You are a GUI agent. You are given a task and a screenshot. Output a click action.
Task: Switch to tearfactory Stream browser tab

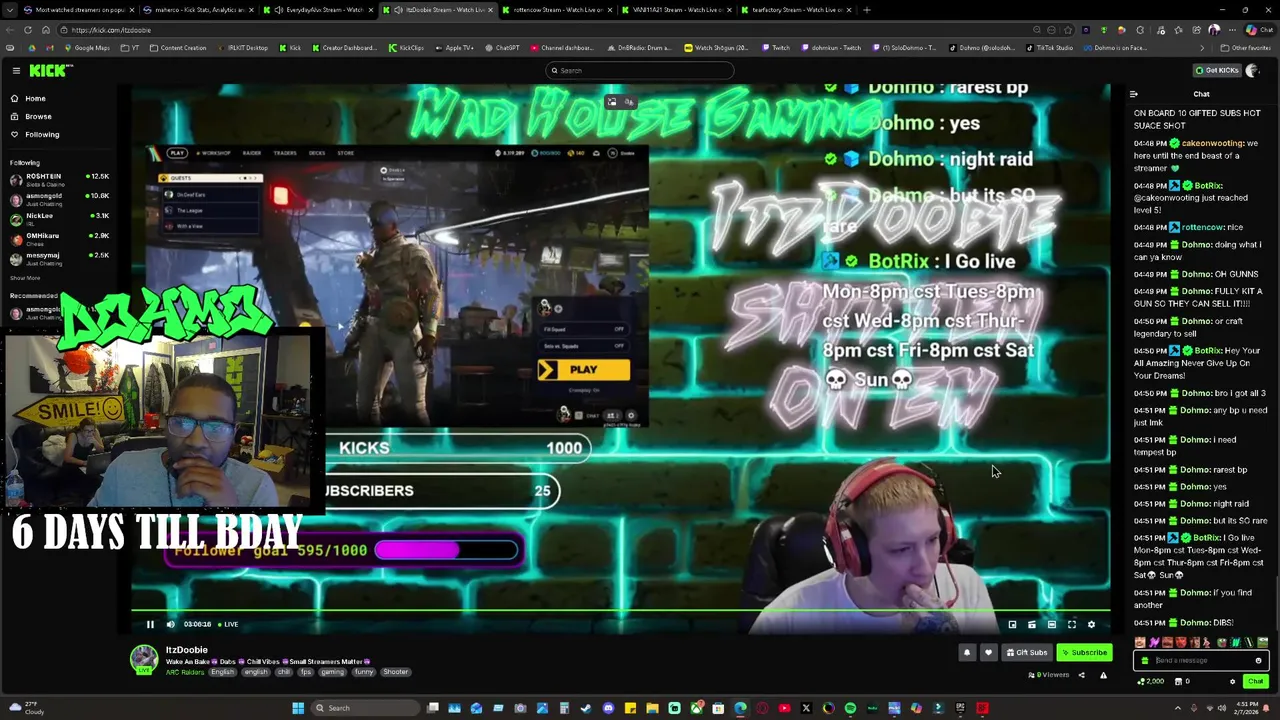tap(797, 10)
